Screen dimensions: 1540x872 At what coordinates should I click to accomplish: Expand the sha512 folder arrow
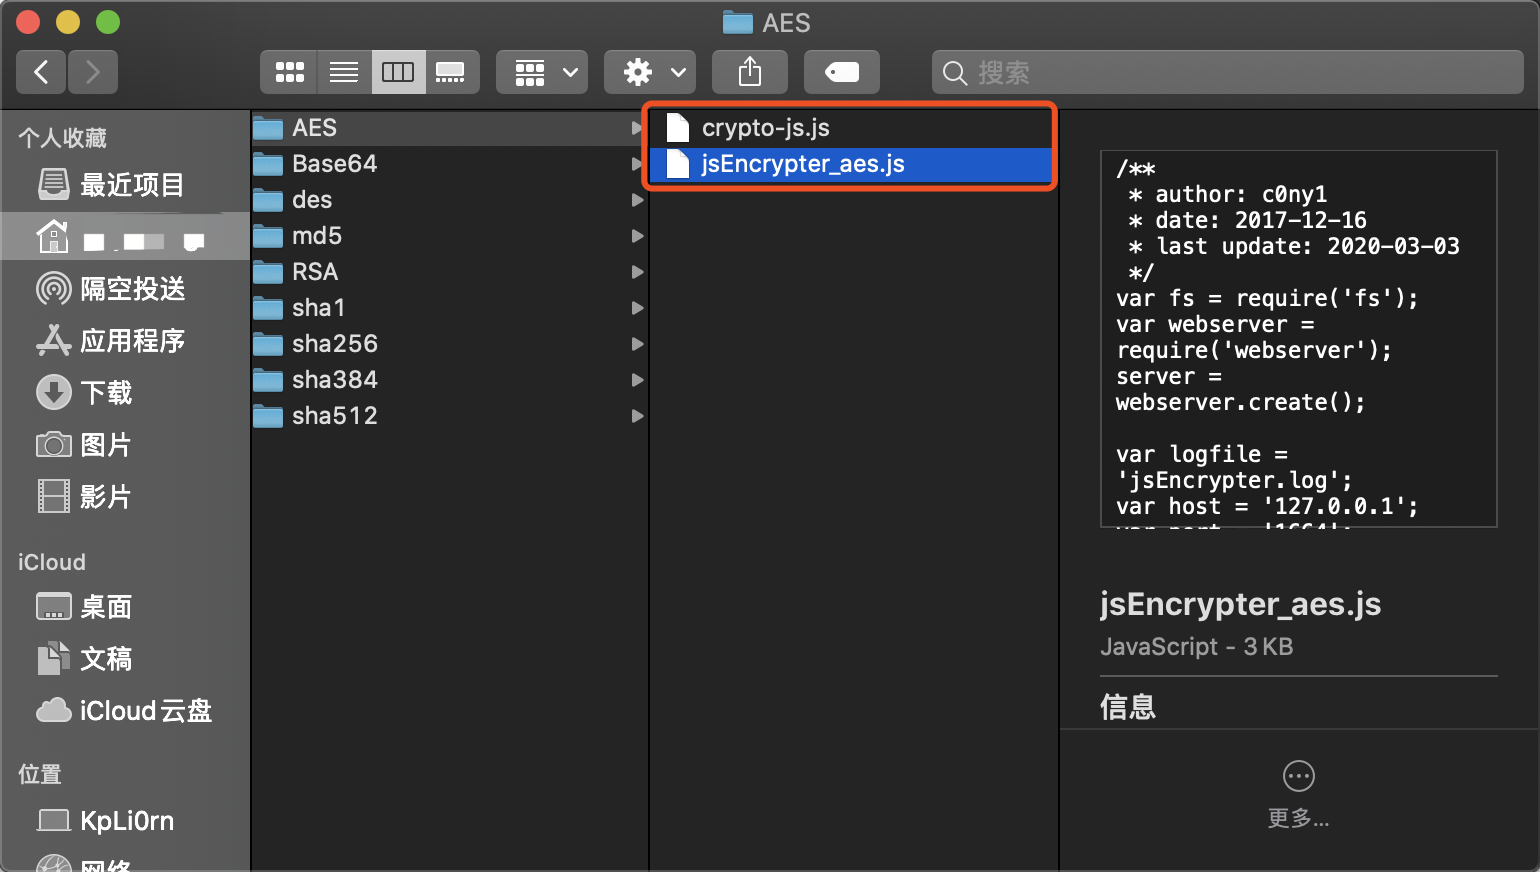(x=636, y=416)
